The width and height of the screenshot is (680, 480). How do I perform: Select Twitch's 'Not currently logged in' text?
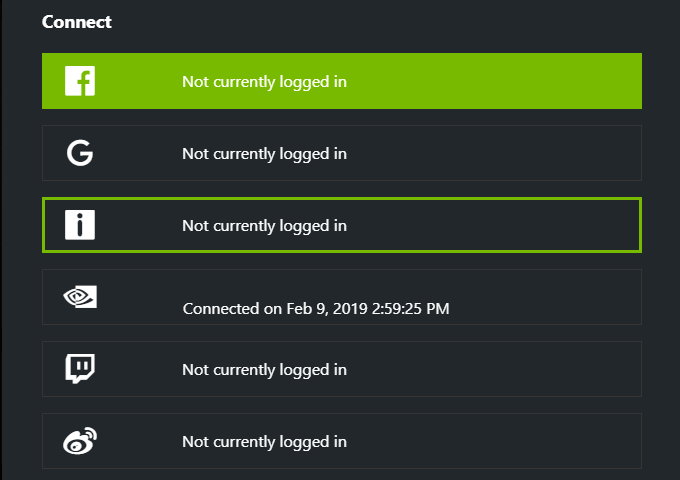tap(264, 370)
